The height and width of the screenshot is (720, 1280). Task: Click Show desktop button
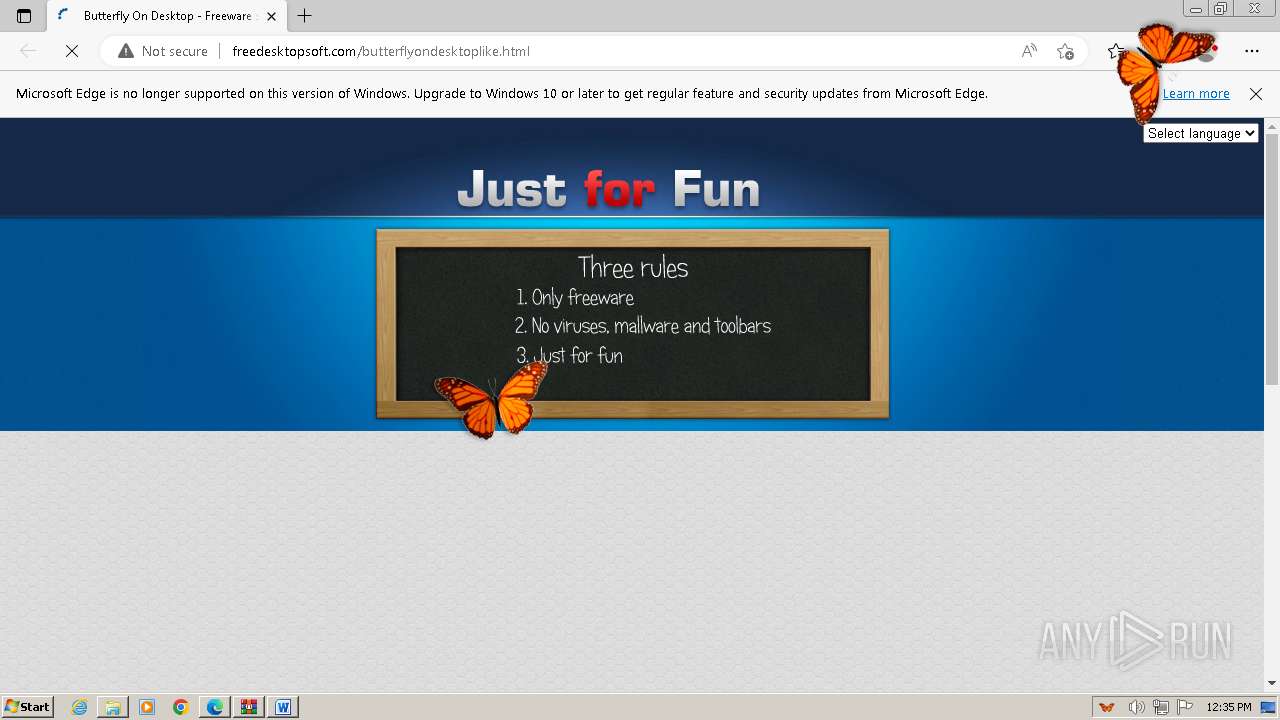[x=1269, y=707]
